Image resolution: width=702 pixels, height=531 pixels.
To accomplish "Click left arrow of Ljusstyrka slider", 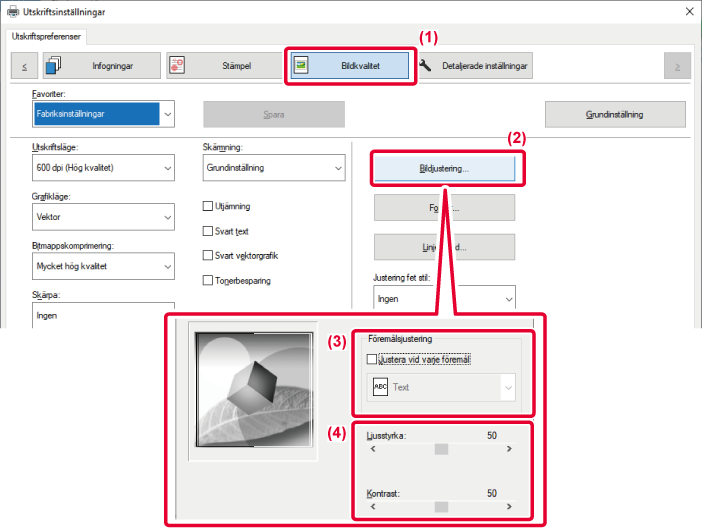I will [373, 449].
